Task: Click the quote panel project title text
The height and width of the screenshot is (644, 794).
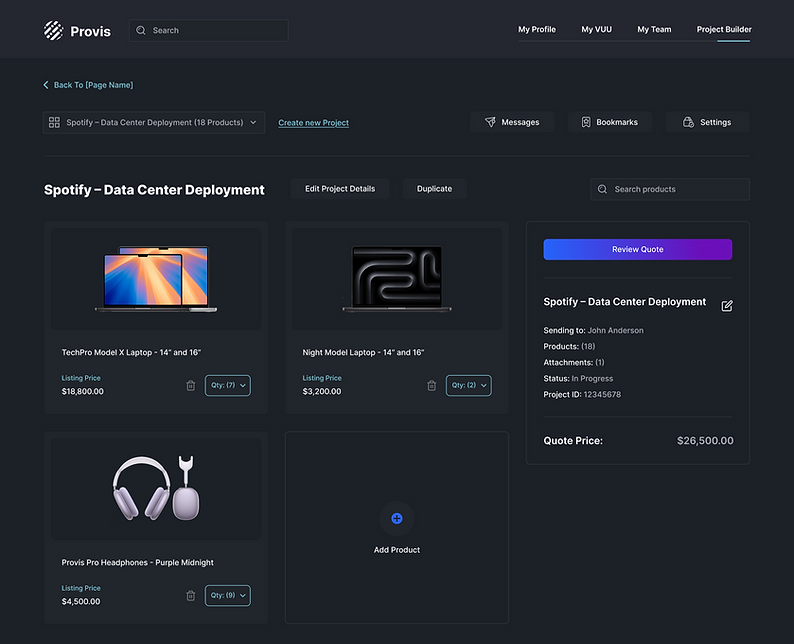Action: [624, 302]
